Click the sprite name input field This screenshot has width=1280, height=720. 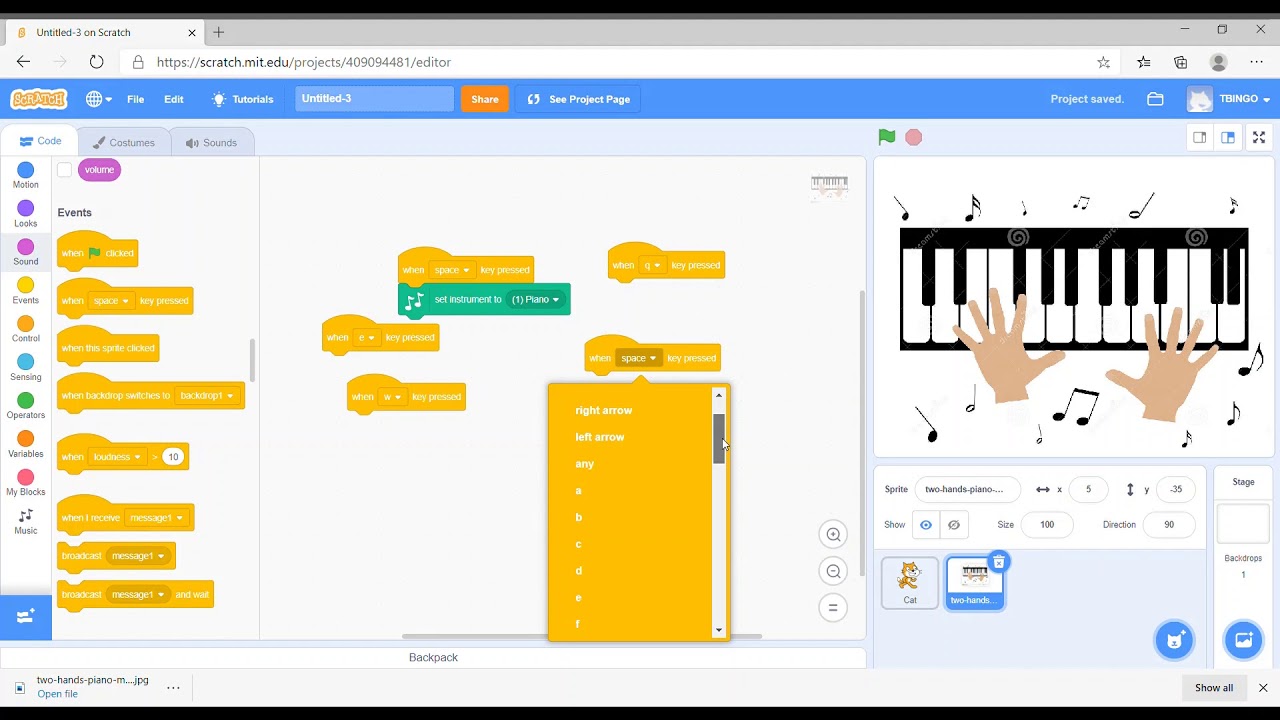click(x=966, y=489)
